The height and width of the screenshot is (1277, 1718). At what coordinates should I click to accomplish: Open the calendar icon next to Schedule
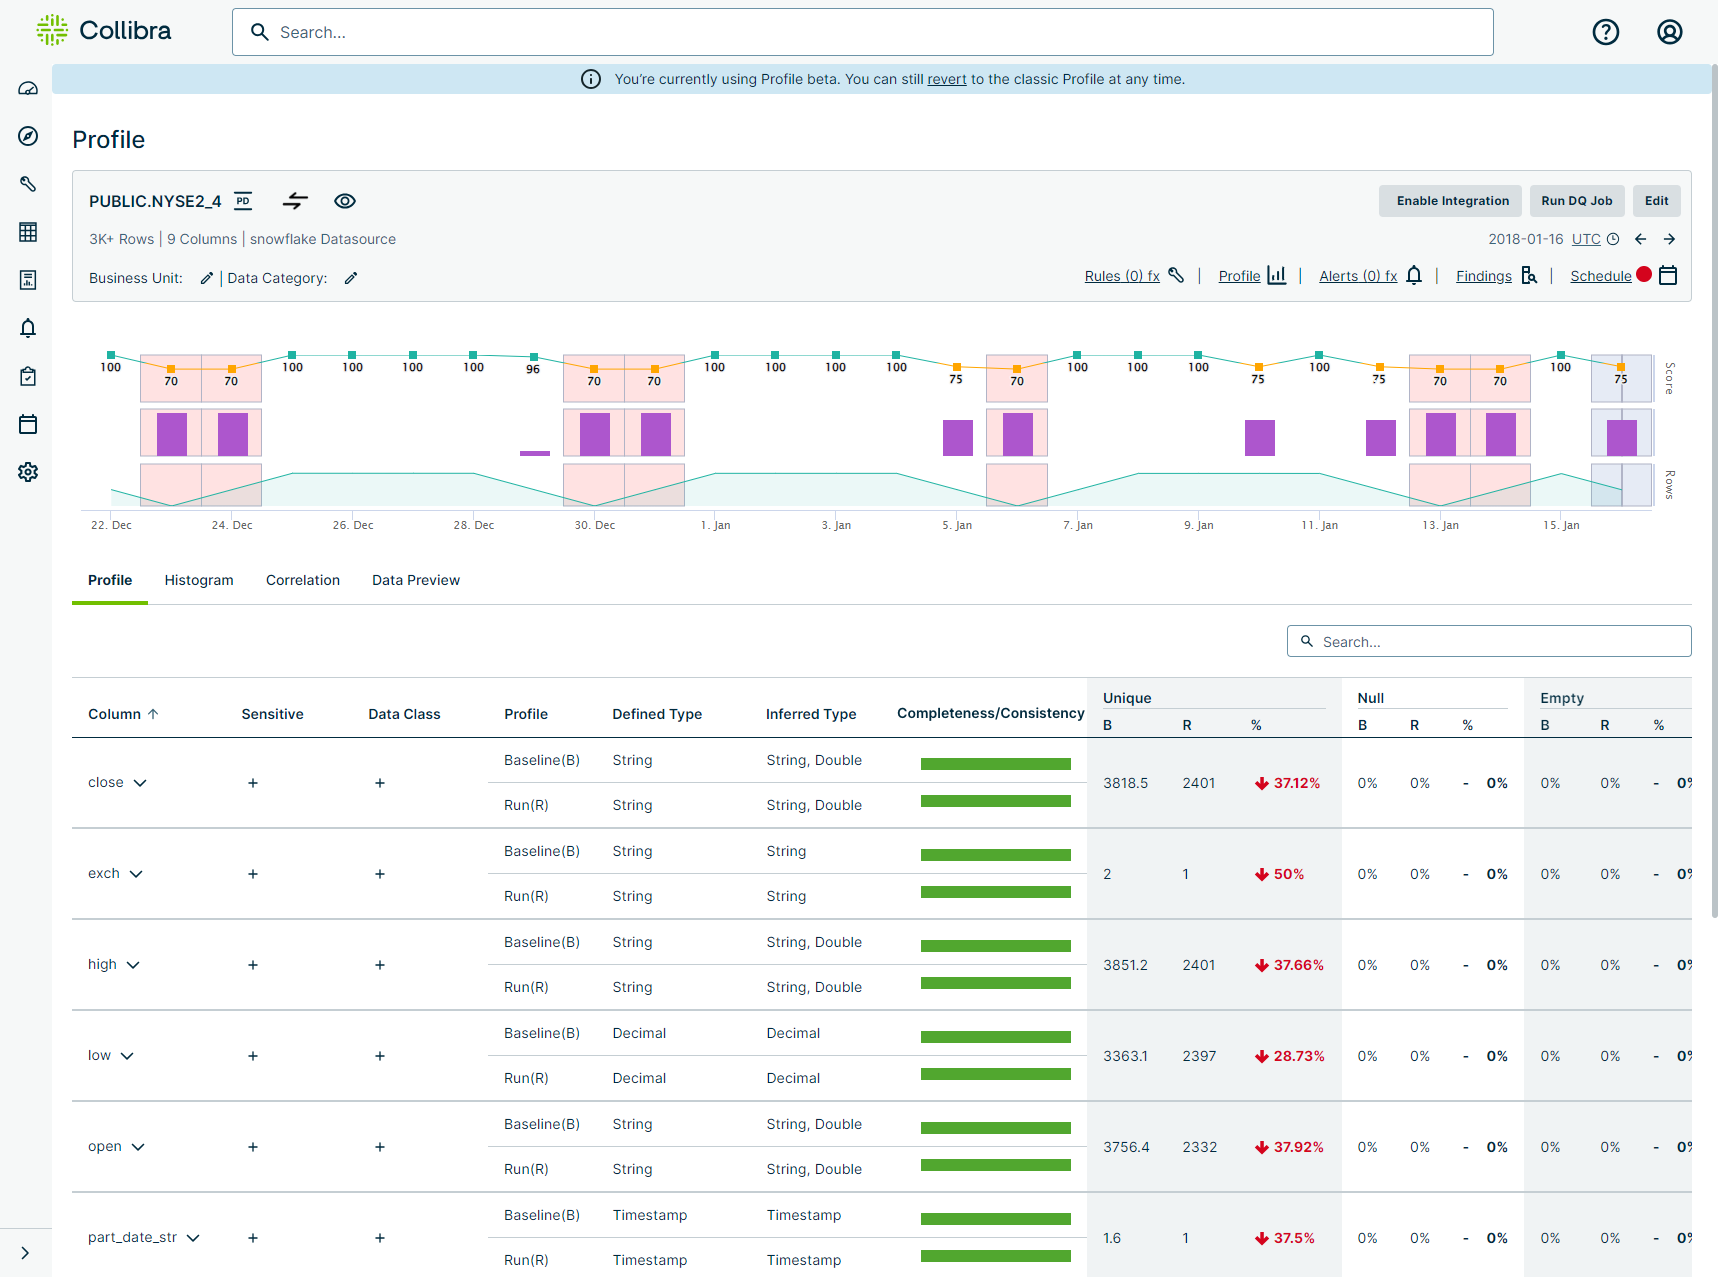tap(1667, 276)
